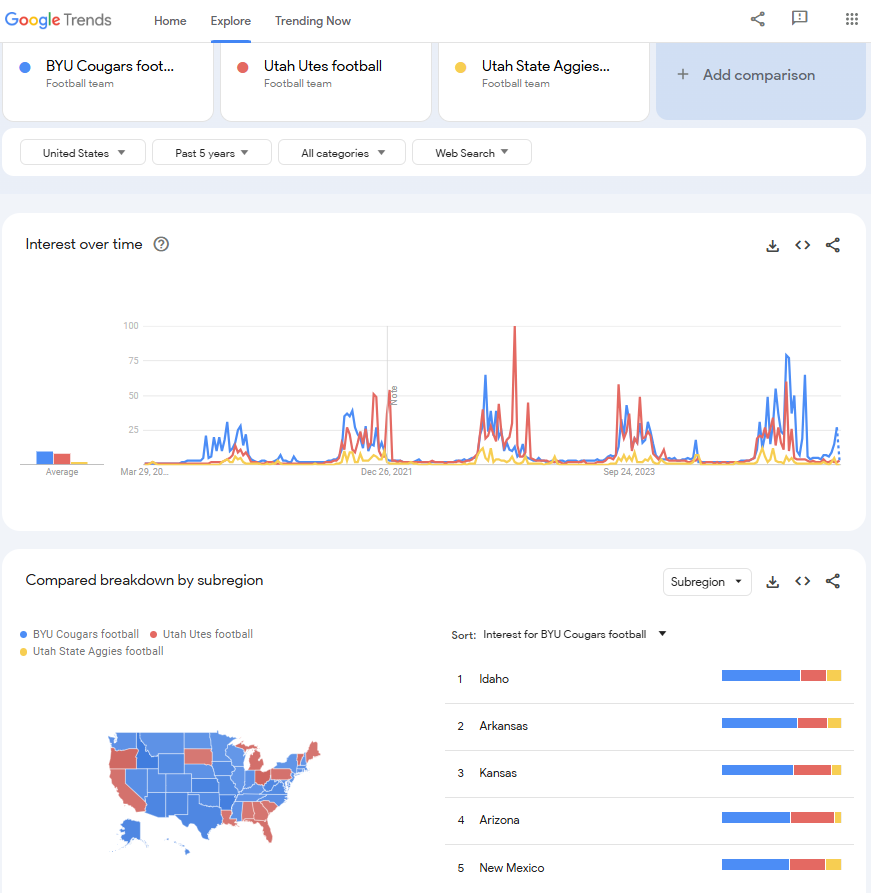Open the Google apps grid icon
Screen dimensions: 871x893
(x=852, y=19)
